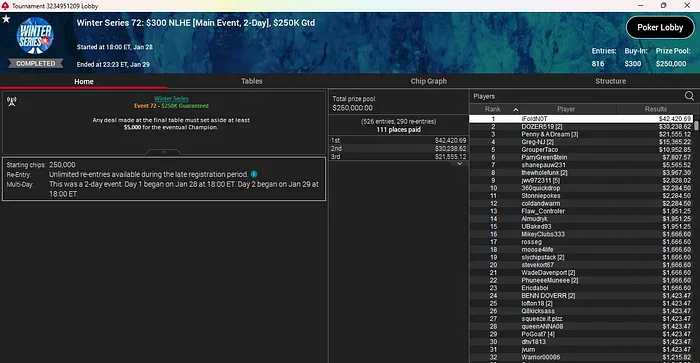Select player row WadeDavenport [2]
This screenshot has height=363, width=700.
tap(581, 272)
